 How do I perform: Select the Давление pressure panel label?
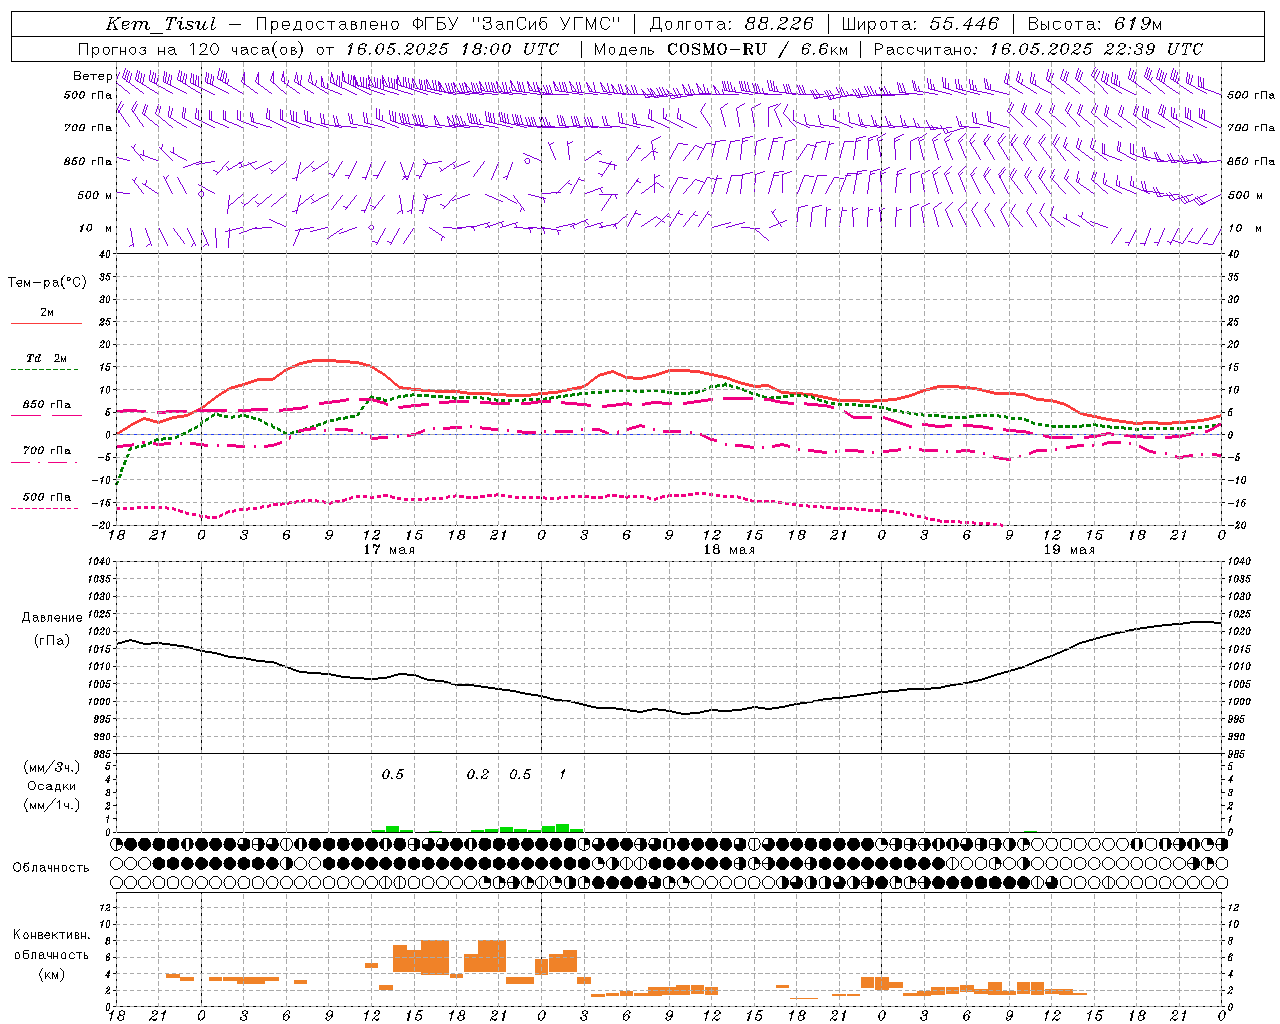52,617
